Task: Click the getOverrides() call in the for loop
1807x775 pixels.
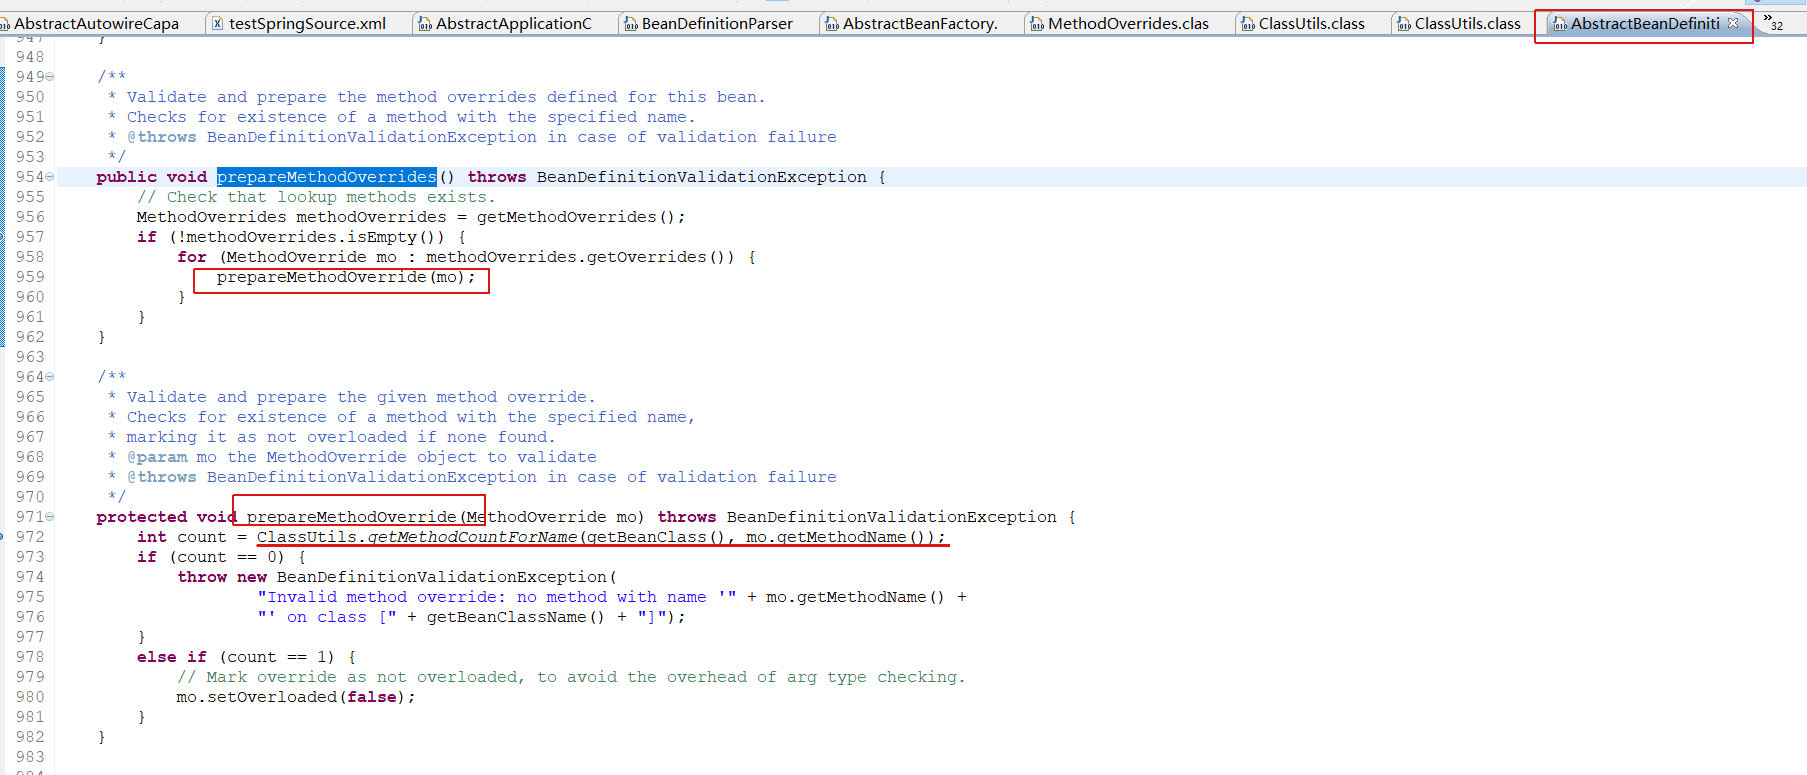Action: 661,257
